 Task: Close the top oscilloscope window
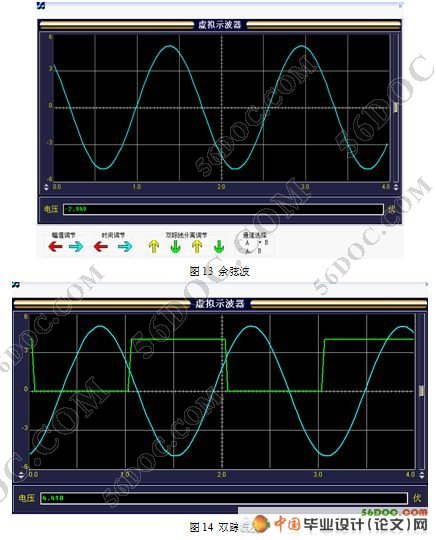point(400,6)
